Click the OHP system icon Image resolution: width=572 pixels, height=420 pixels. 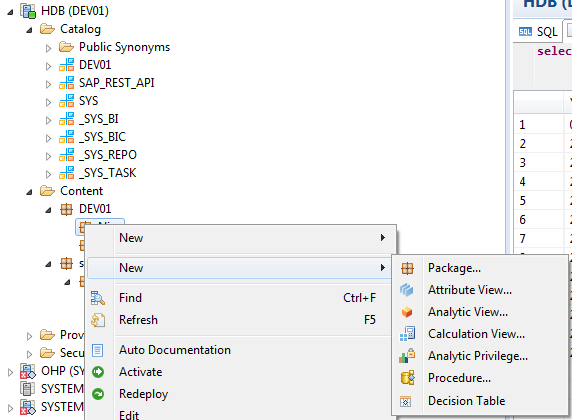(x=28, y=371)
